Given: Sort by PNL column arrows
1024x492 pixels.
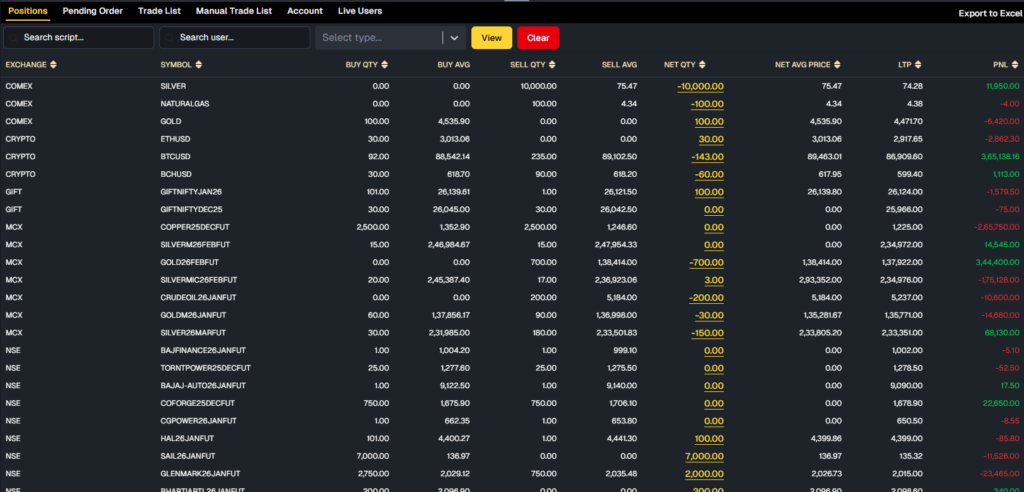Looking at the screenshot, I should tap(1013, 65).
